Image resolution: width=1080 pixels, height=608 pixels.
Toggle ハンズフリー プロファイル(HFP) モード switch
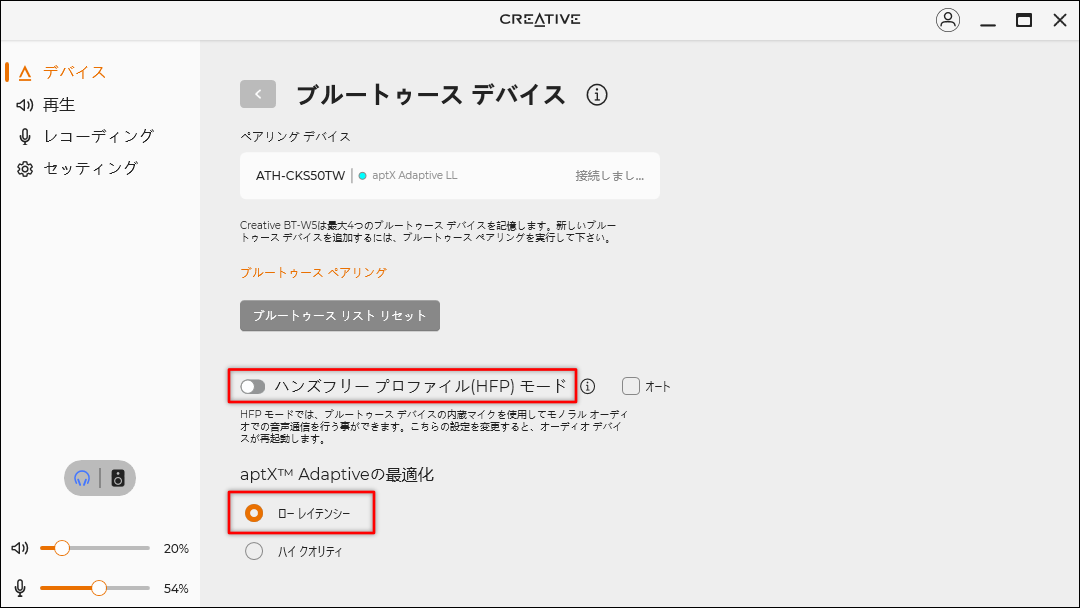pos(253,386)
